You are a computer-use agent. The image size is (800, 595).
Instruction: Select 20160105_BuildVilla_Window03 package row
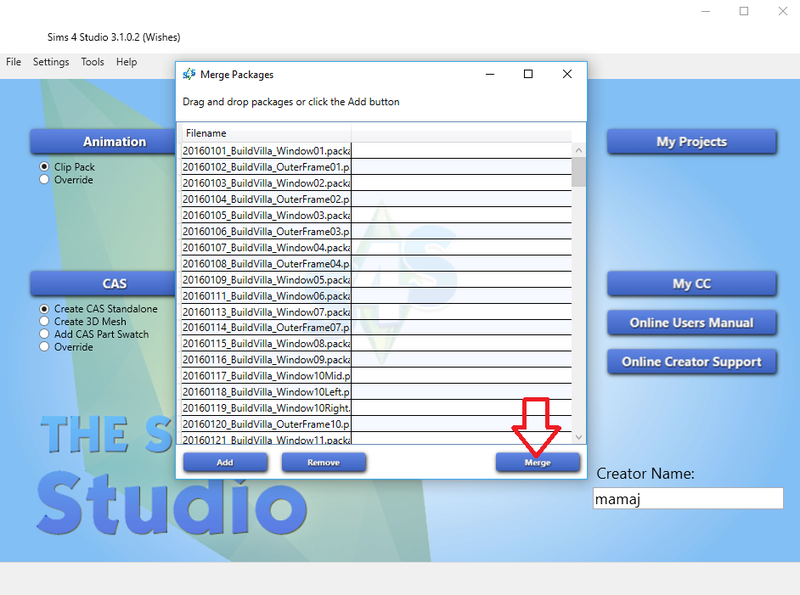point(376,215)
